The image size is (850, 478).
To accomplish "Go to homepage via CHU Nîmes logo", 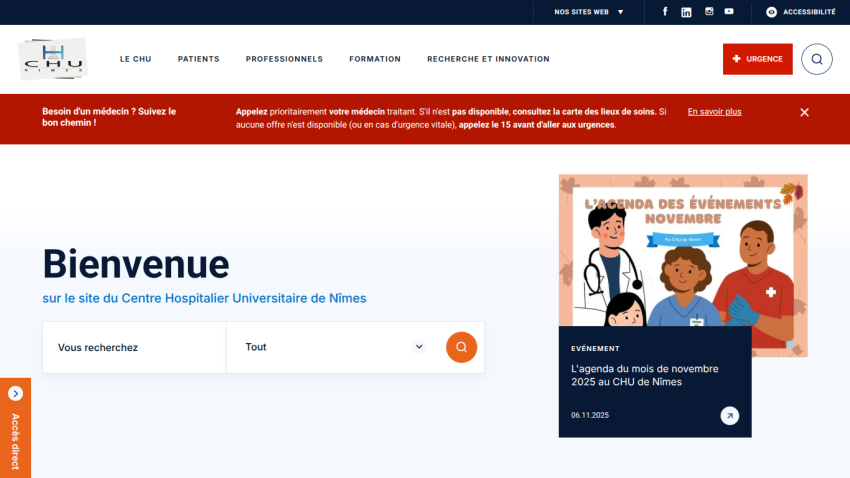I will pos(53,59).
